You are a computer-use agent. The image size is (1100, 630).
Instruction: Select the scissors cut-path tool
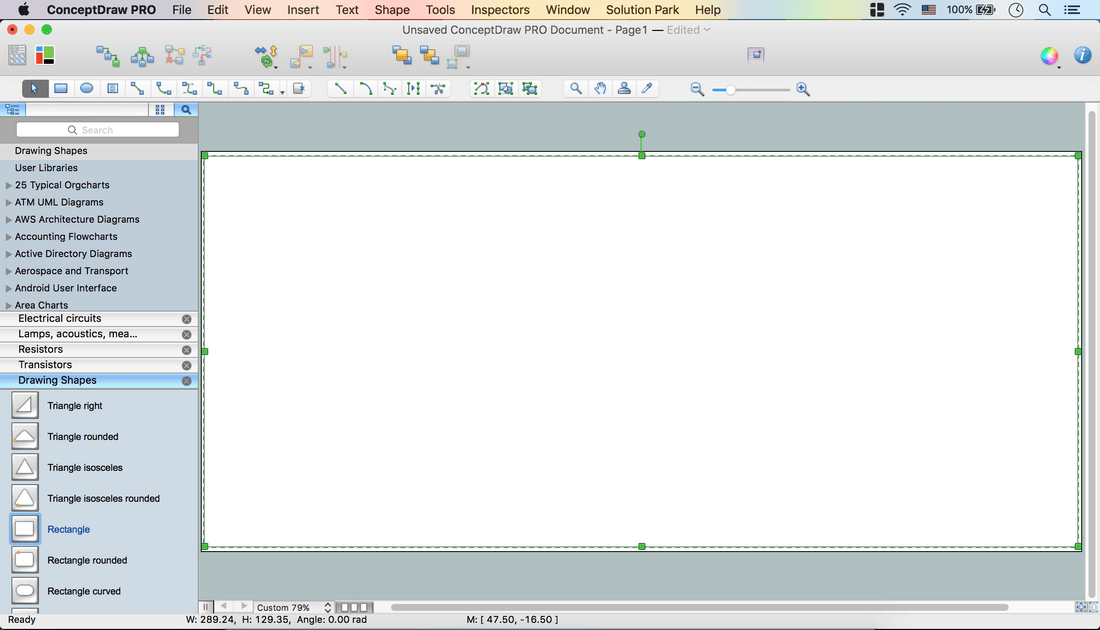pos(438,88)
